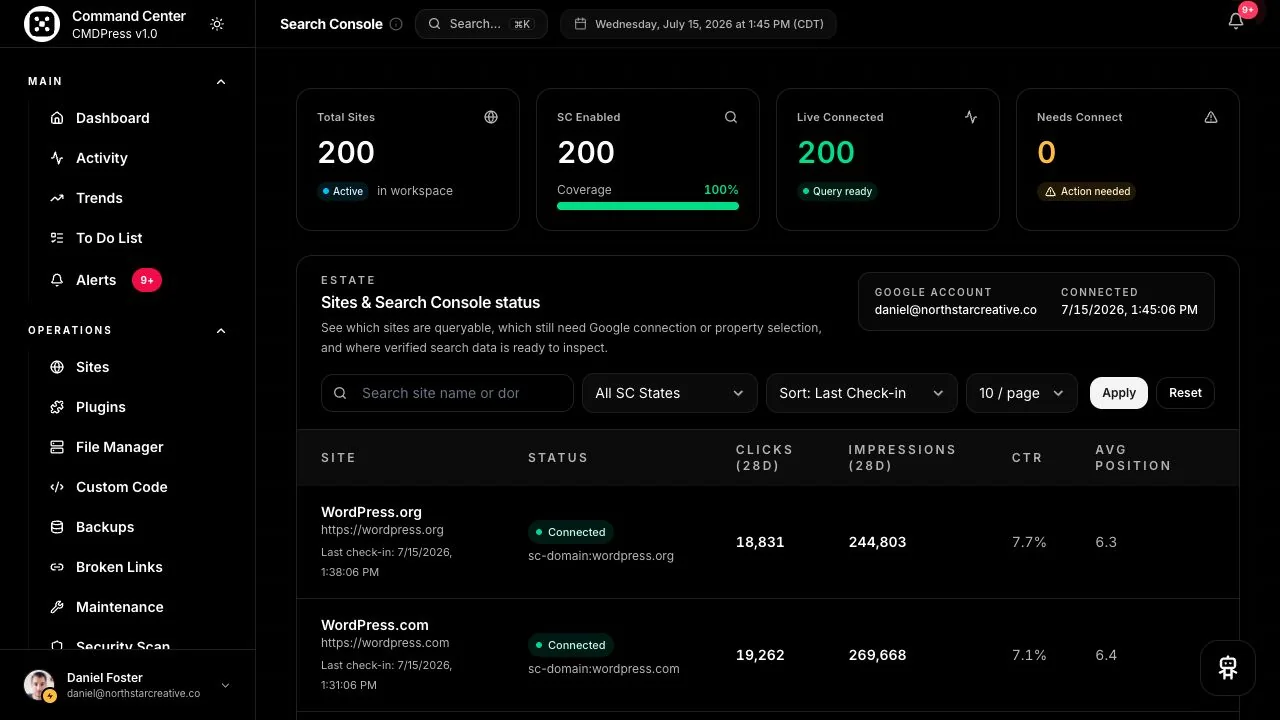Open the robot assistant chat button
Screen dimensions: 1280x720
[x=1228, y=668]
